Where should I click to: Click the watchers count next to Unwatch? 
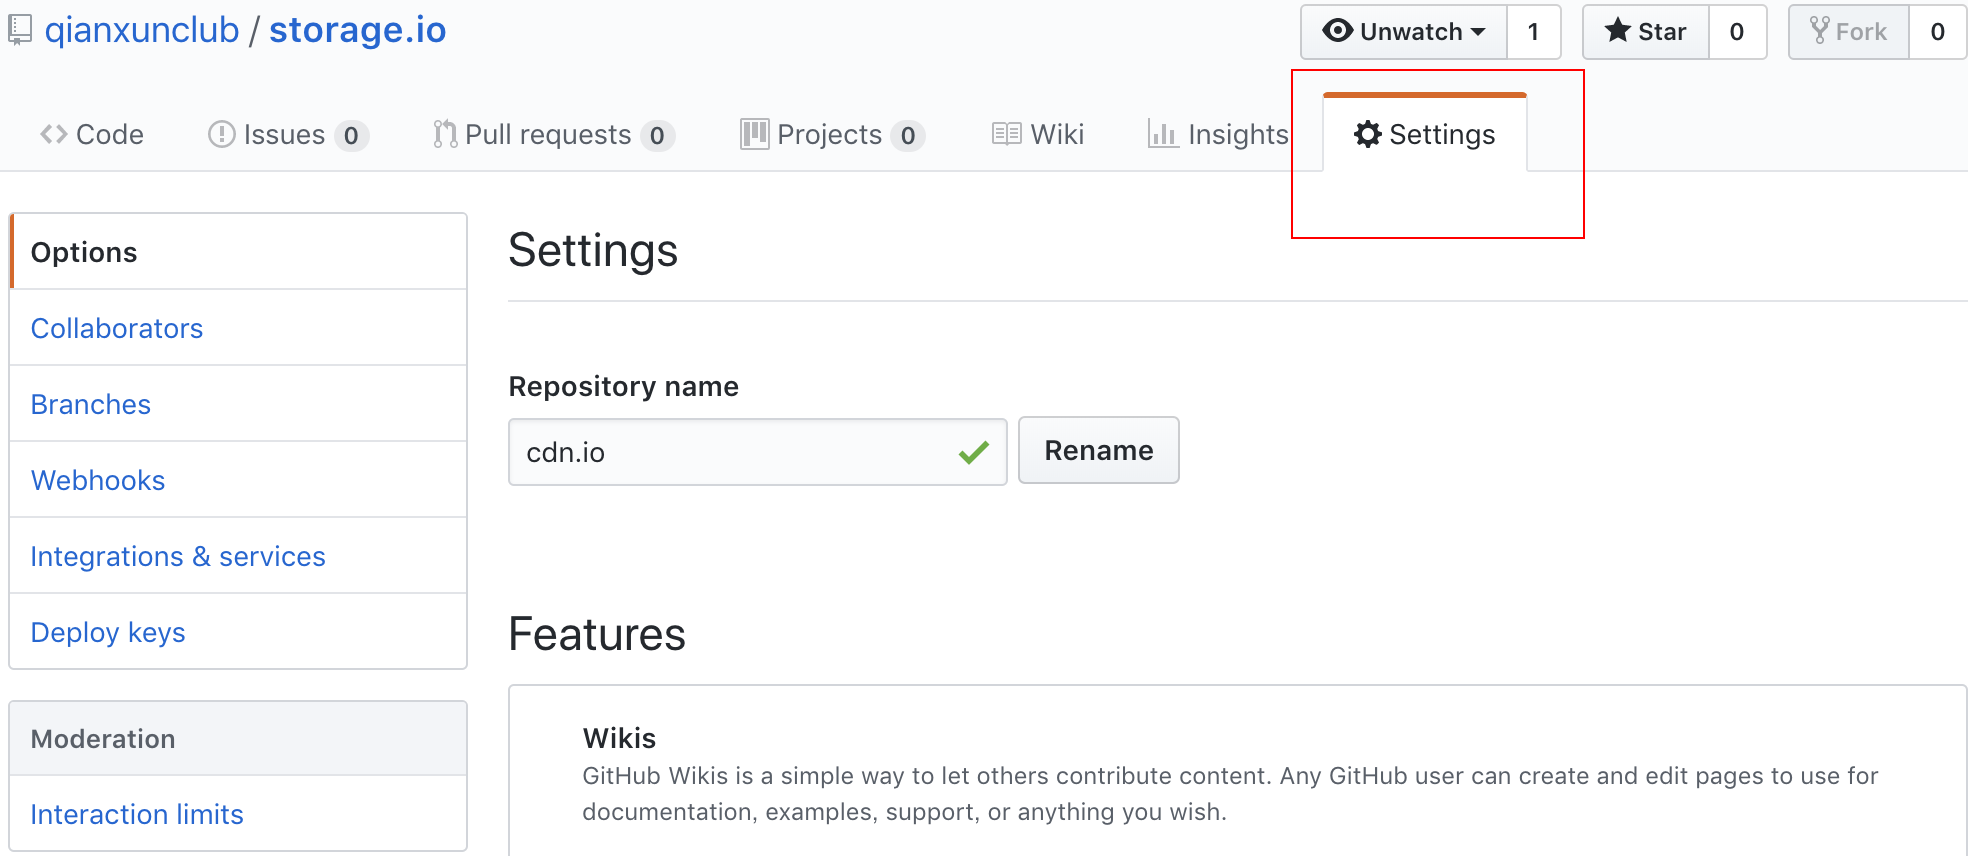[1533, 32]
